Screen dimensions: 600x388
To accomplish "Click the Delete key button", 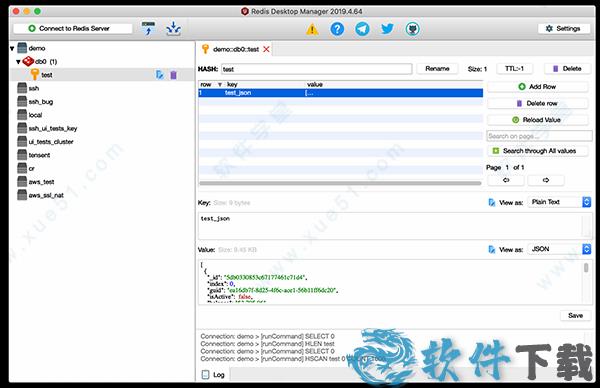I will 567,68.
